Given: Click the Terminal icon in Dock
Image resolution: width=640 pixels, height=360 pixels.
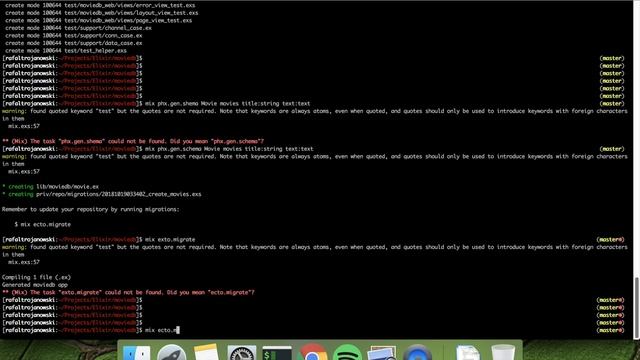Looking at the screenshot, I should 277,353.
